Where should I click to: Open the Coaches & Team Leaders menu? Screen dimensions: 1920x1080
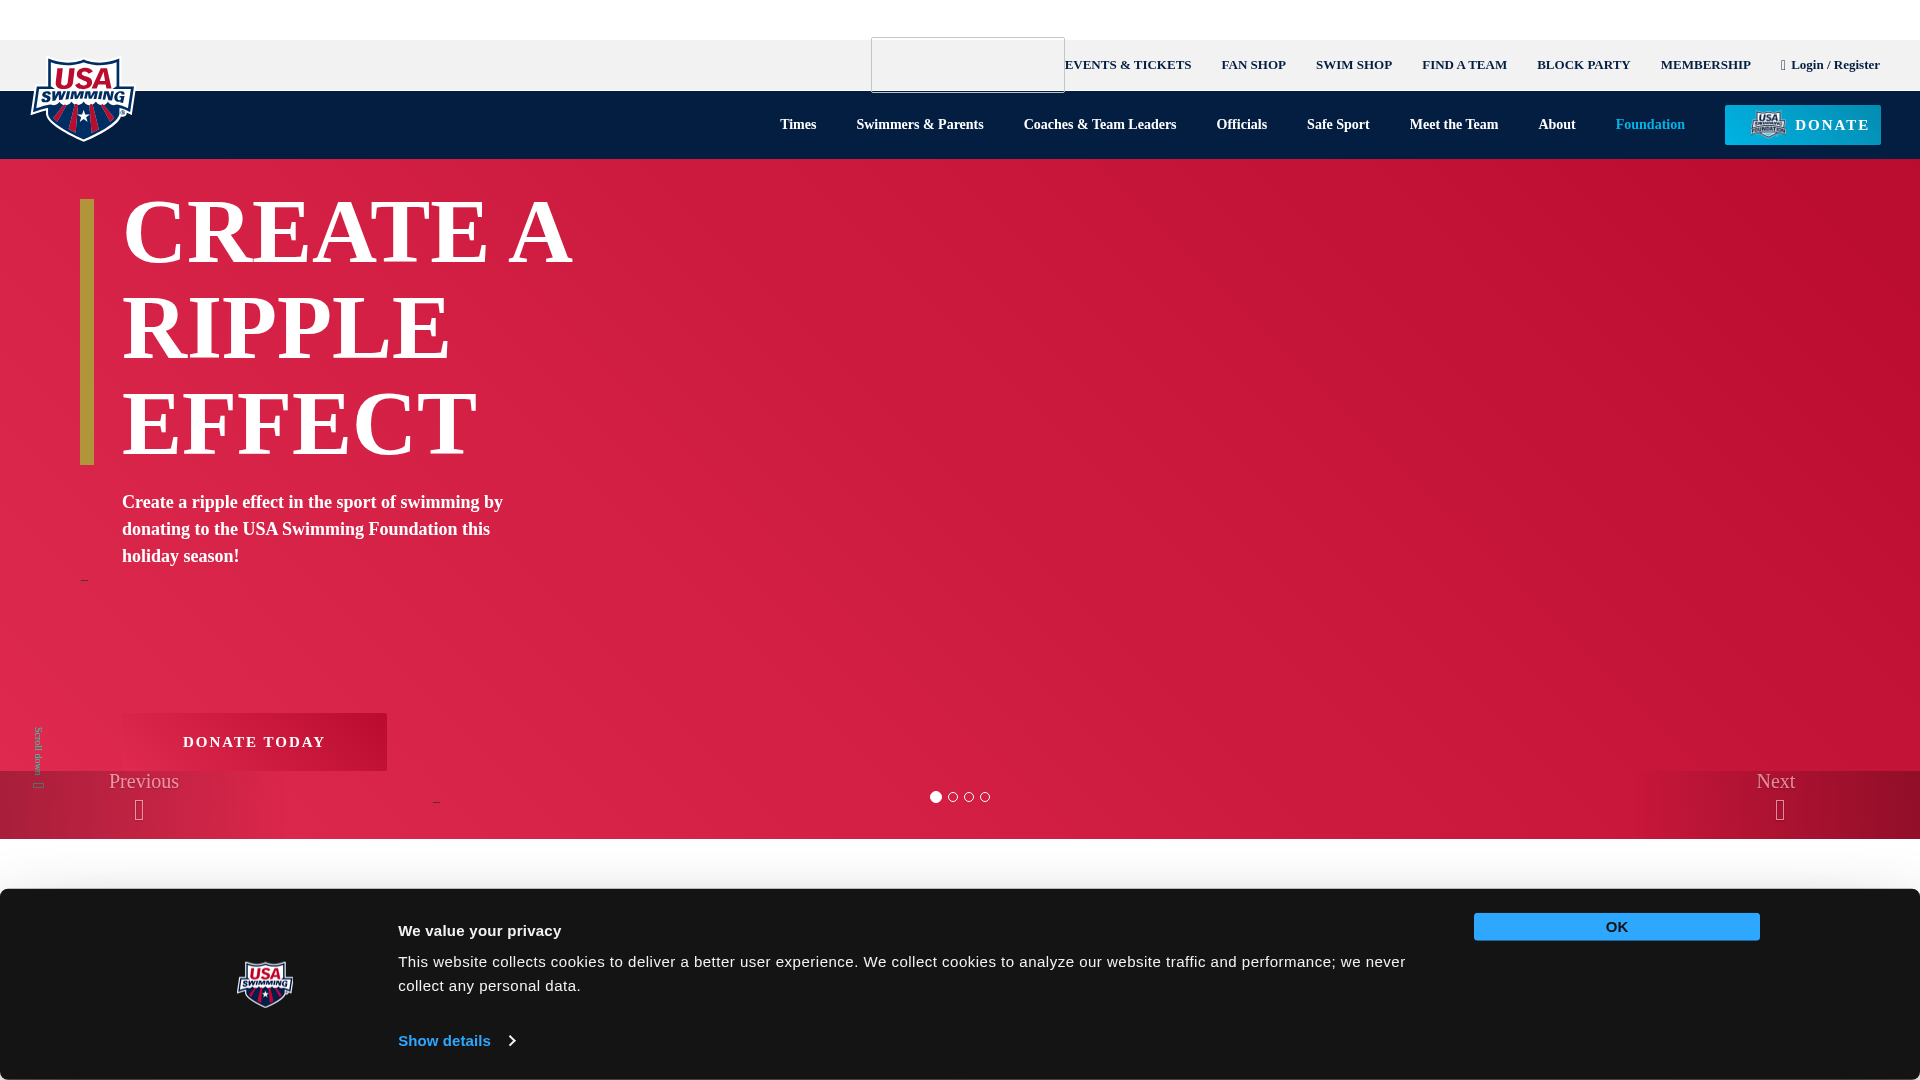[1099, 125]
